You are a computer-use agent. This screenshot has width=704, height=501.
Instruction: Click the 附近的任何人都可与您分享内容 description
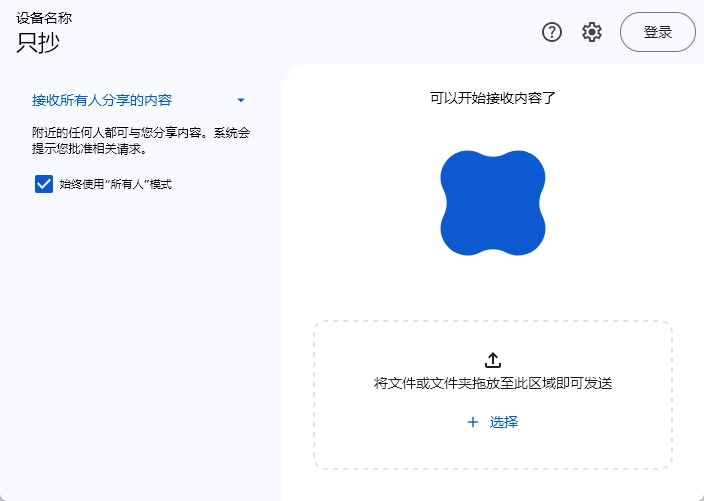(x=141, y=141)
